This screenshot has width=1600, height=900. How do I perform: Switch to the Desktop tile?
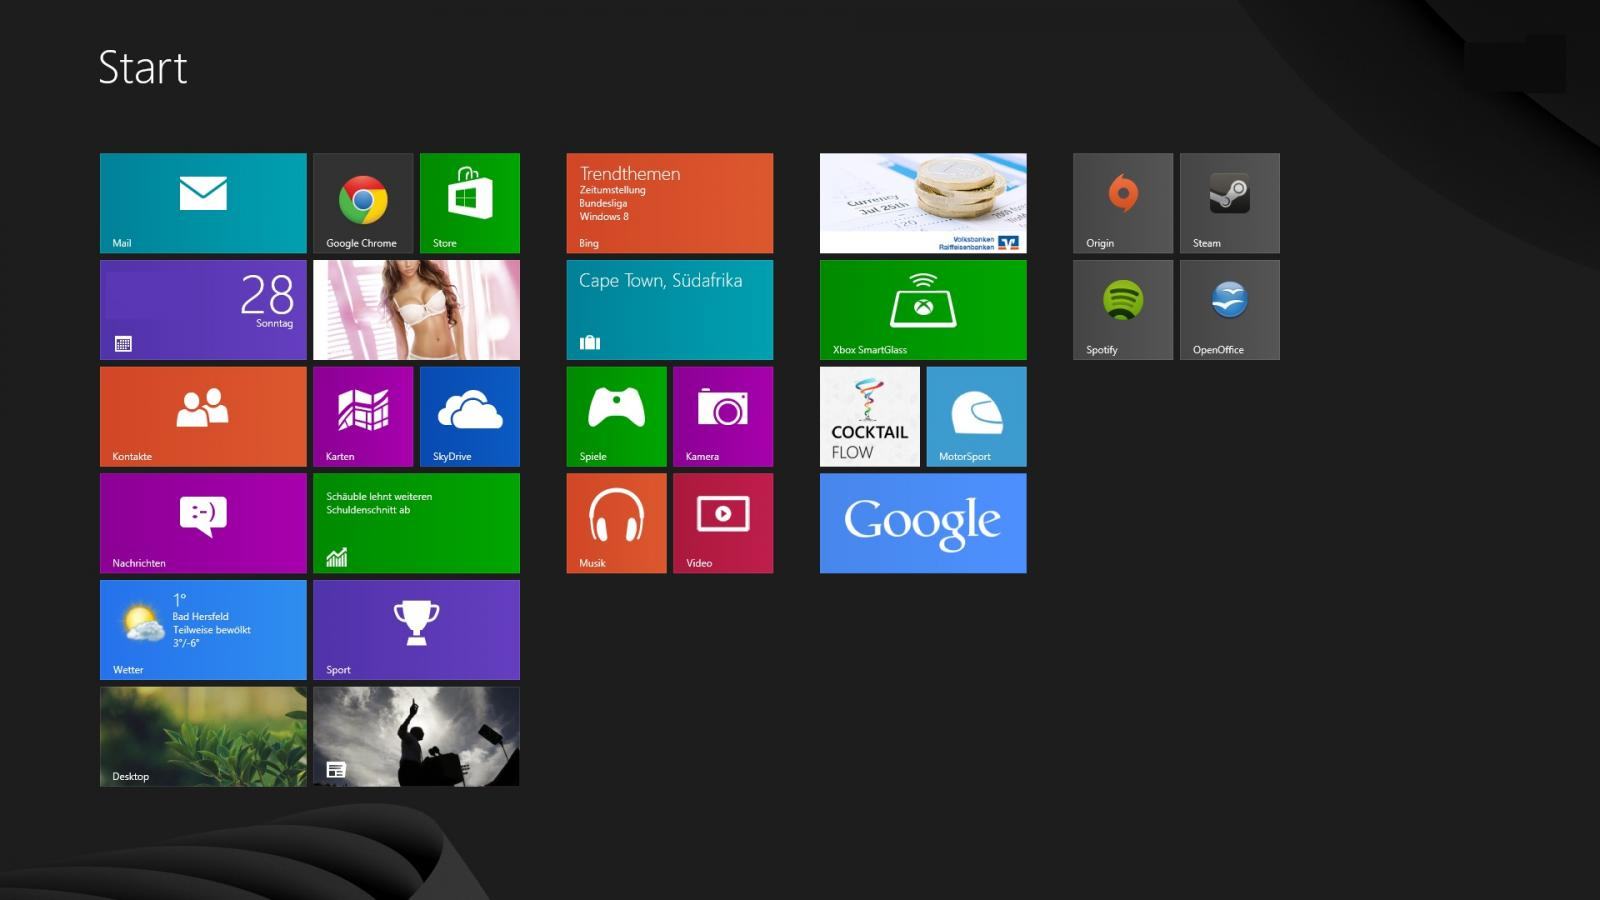[x=203, y=736]
